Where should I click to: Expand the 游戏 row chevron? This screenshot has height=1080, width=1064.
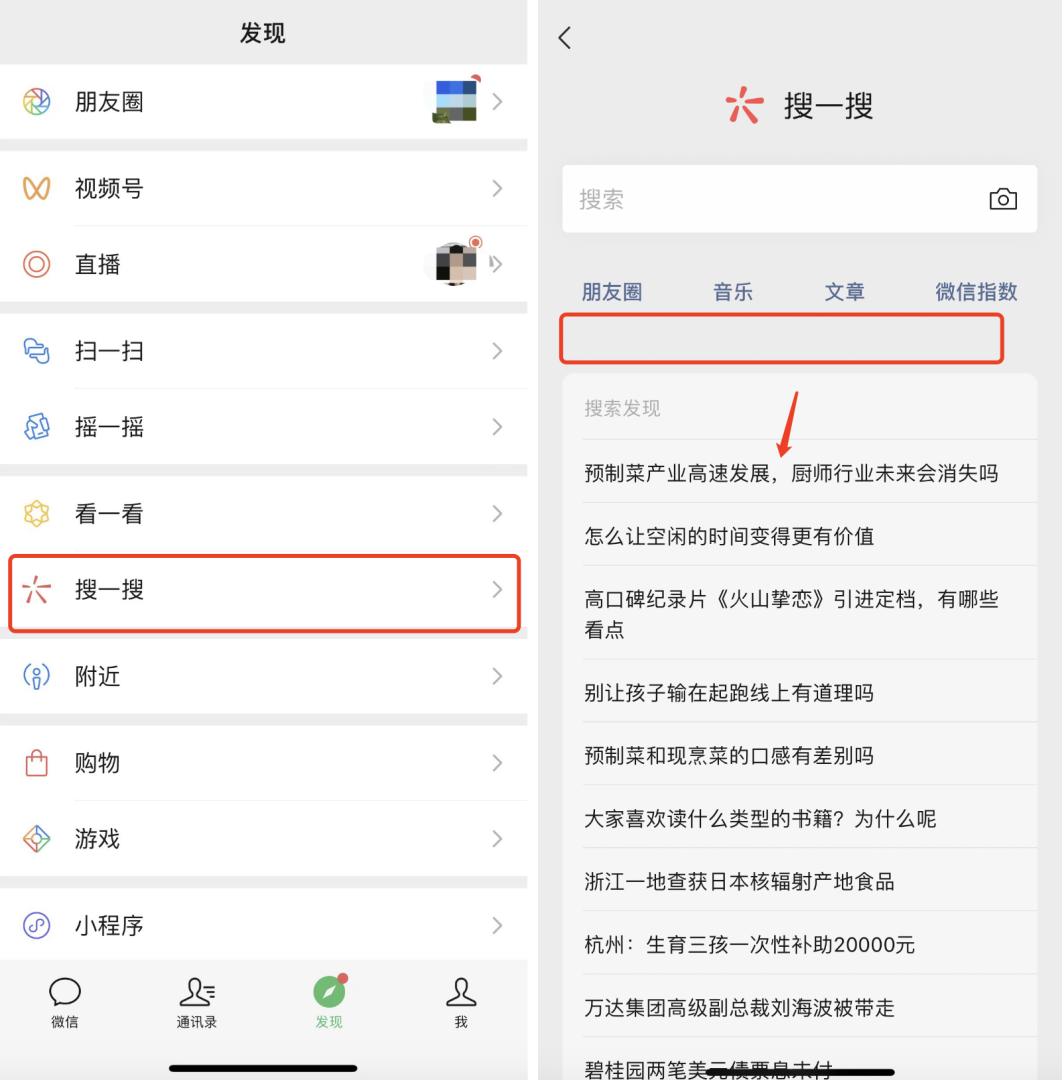497,838
